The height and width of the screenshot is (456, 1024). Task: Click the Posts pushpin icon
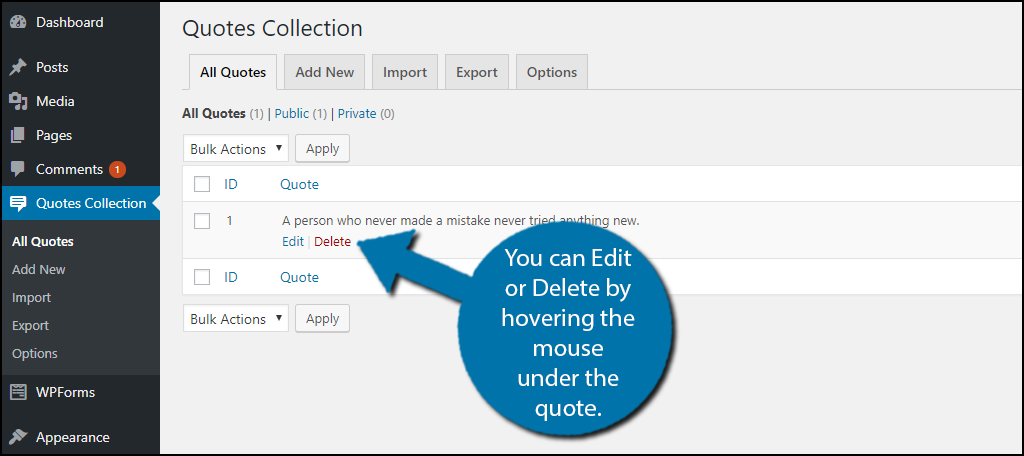(x=18, y=67)
